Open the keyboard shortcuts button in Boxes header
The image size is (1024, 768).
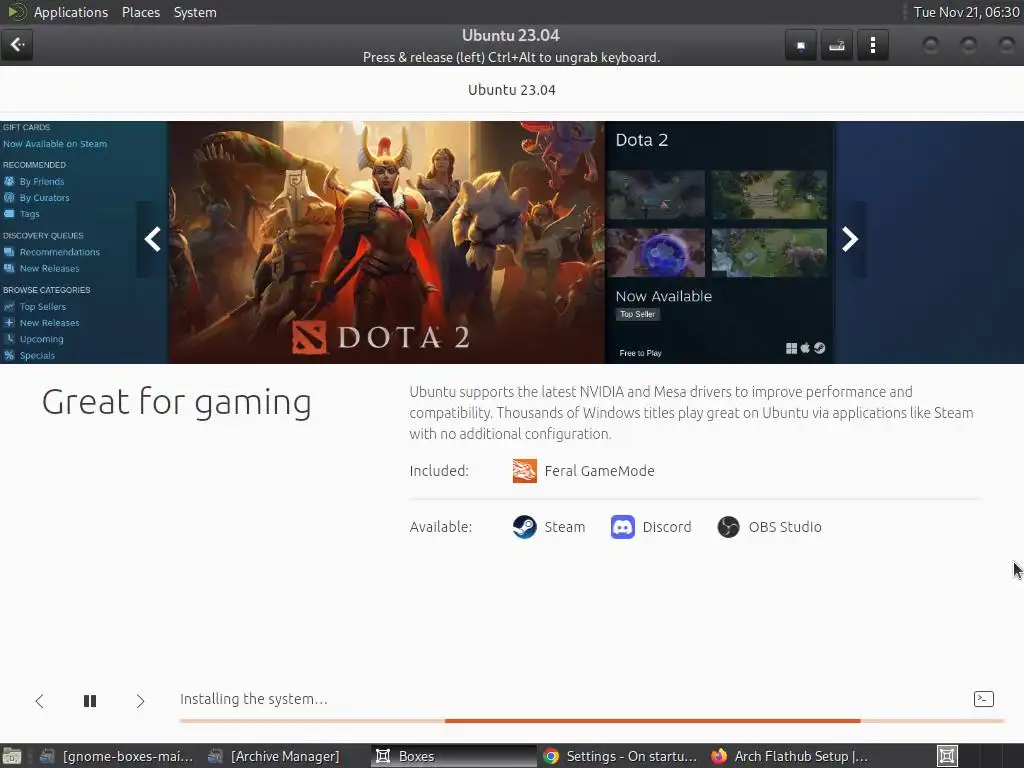tap(837, 45)
